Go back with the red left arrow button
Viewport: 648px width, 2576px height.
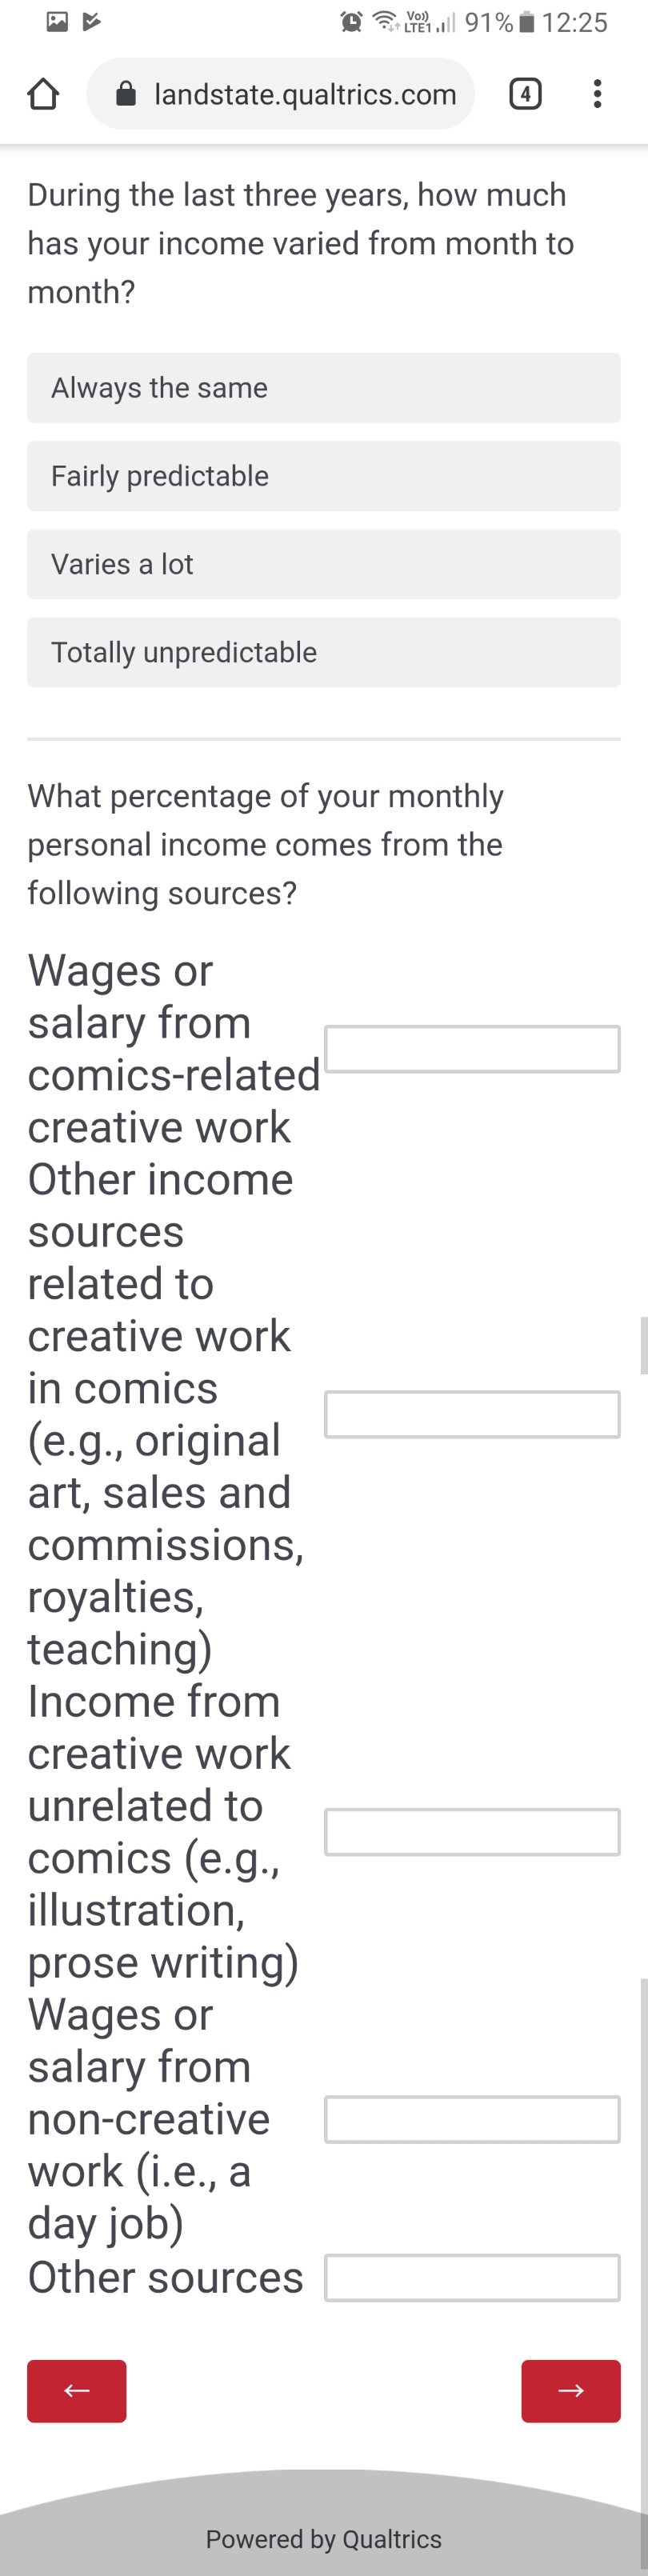pyautogui.click(x=77, y=2391)
